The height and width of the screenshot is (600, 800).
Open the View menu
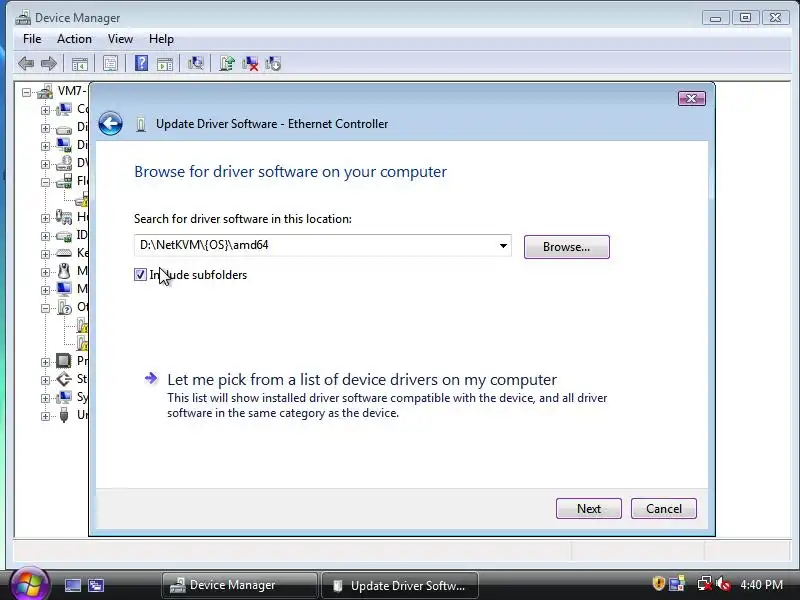pos(120,39)
